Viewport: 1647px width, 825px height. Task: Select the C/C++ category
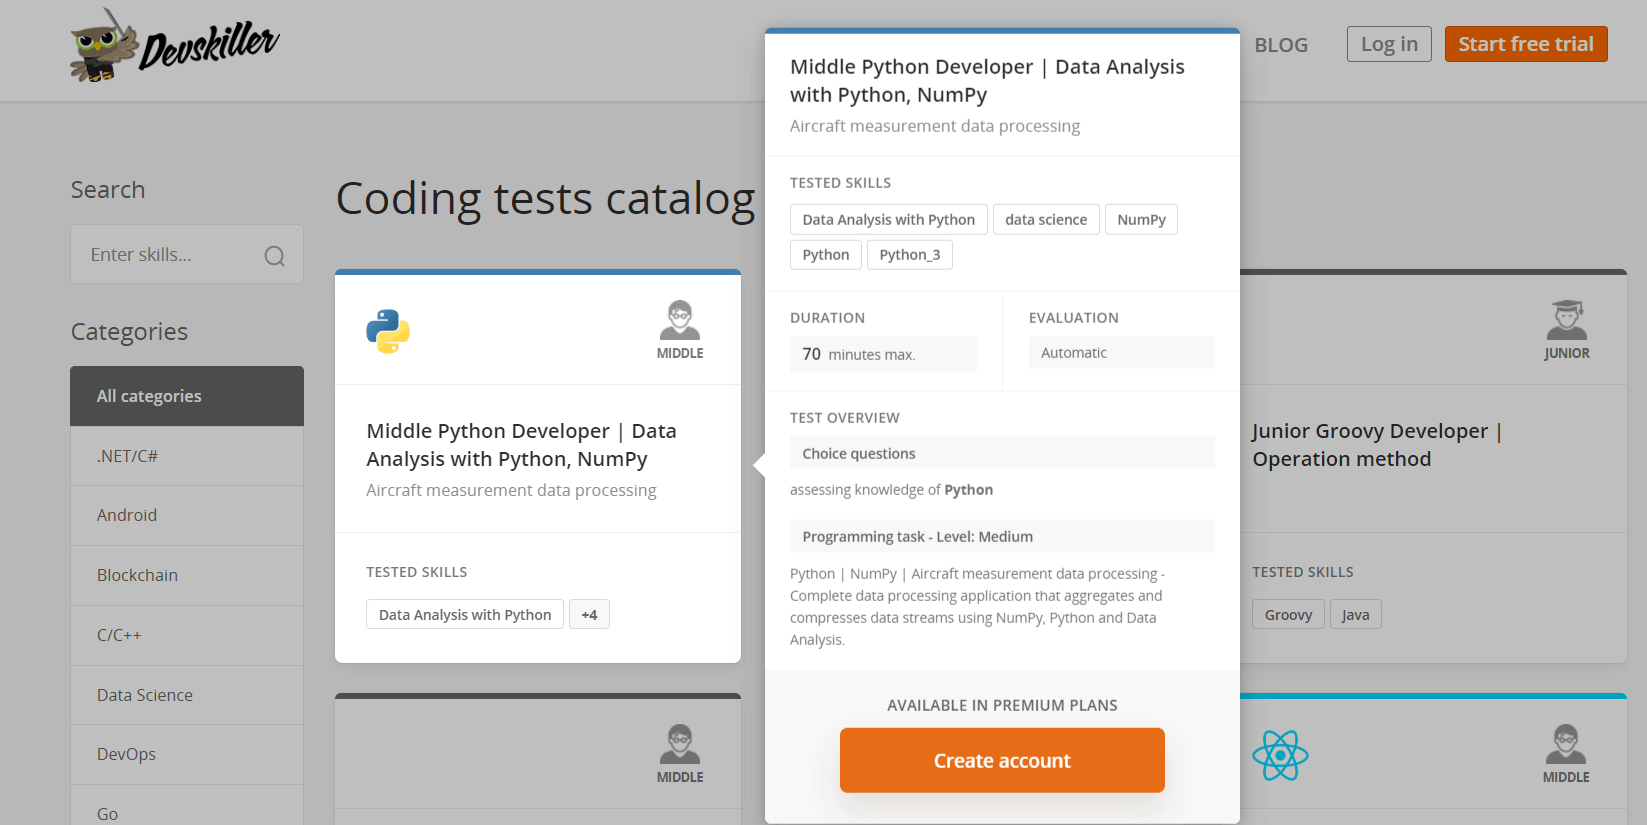(187, 635)
